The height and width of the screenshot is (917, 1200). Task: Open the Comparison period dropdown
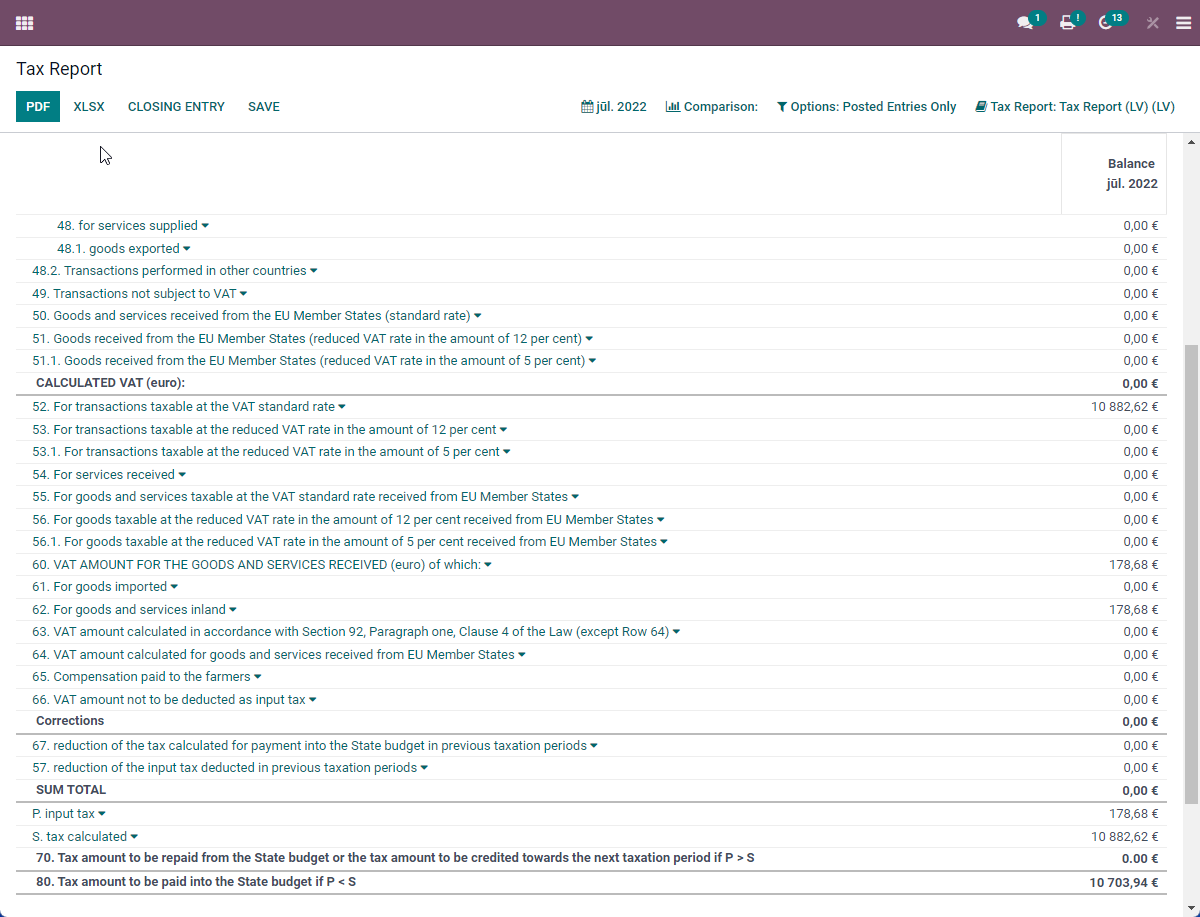711,106
